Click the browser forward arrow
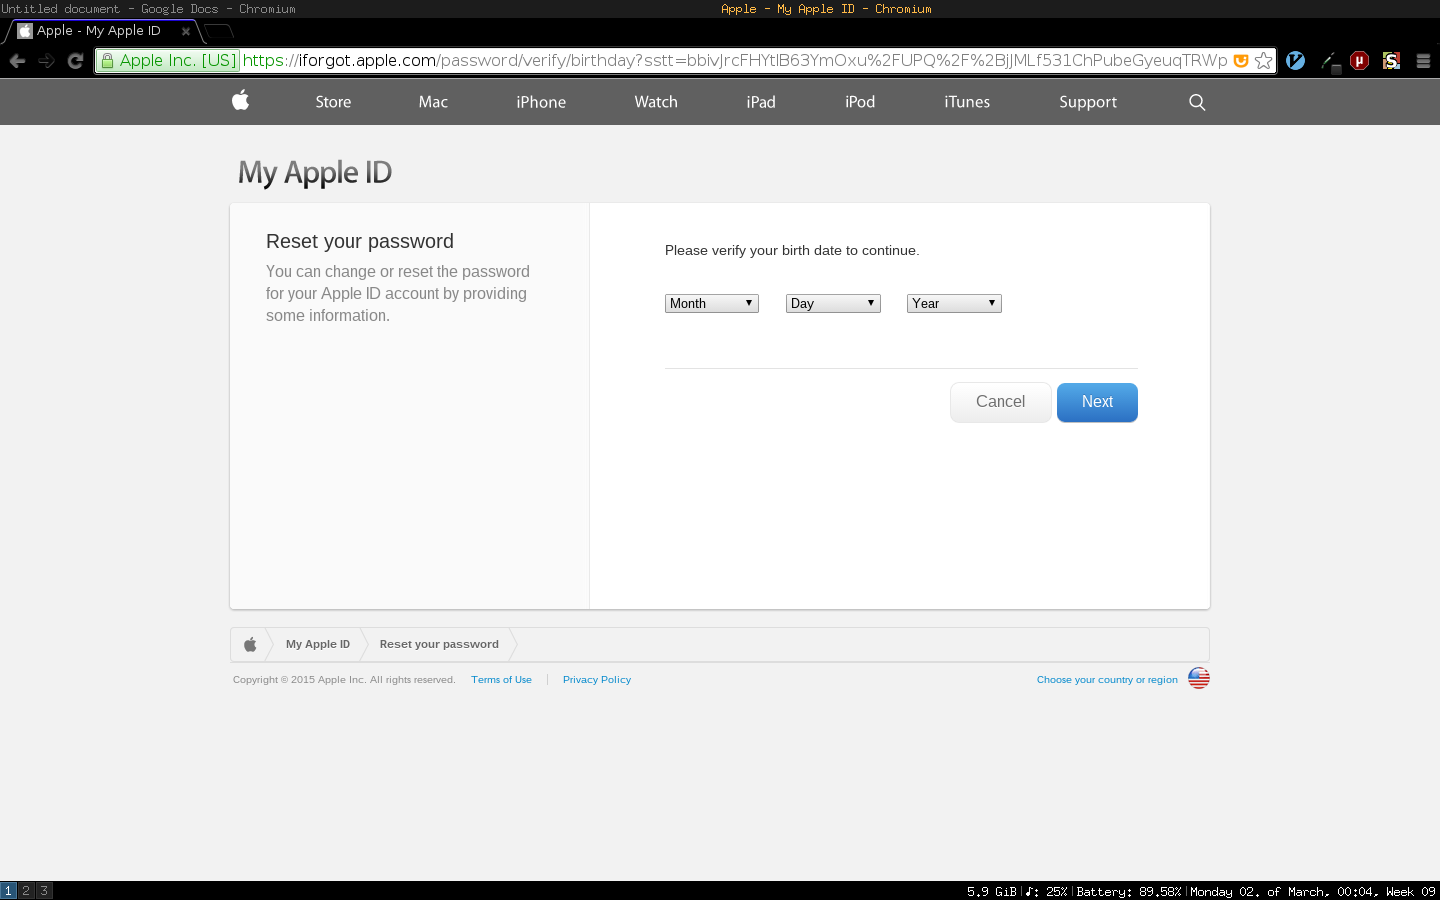The image size is (1440, 900). [x=46, y=61]
